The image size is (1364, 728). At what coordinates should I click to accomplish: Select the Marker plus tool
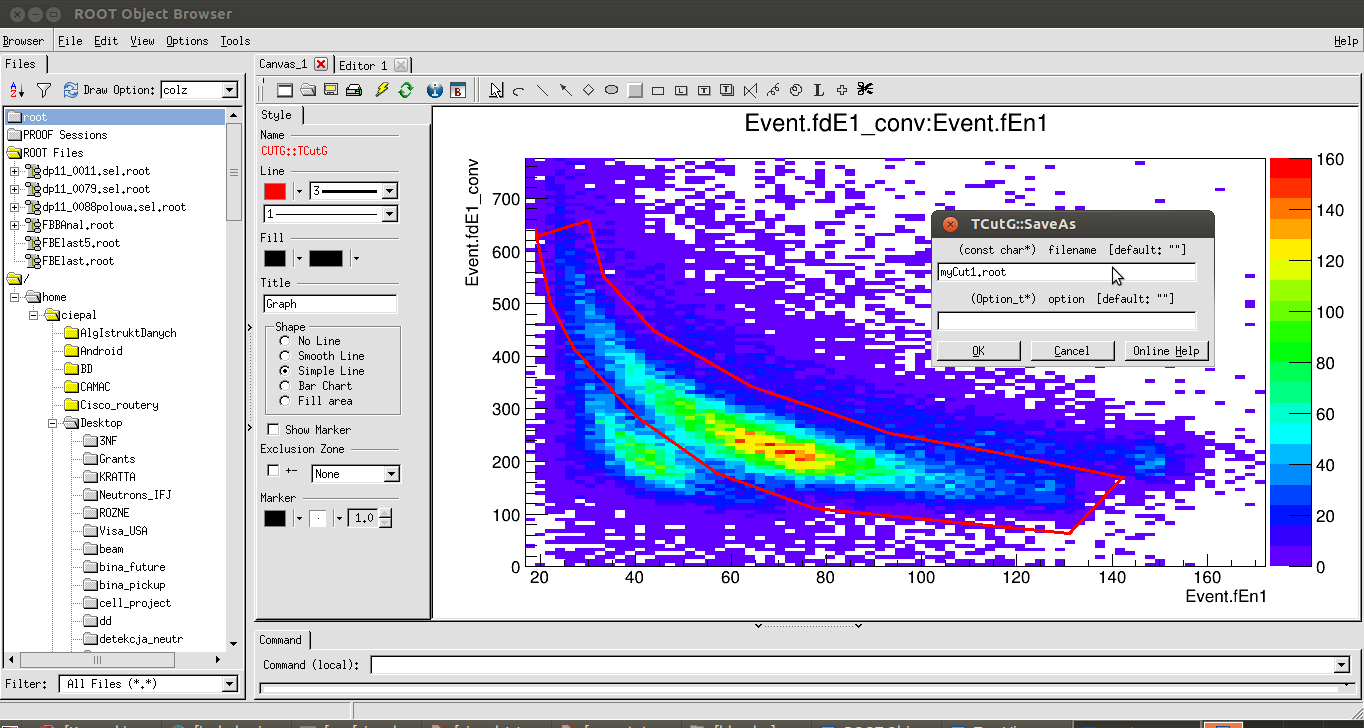point(842,90)
